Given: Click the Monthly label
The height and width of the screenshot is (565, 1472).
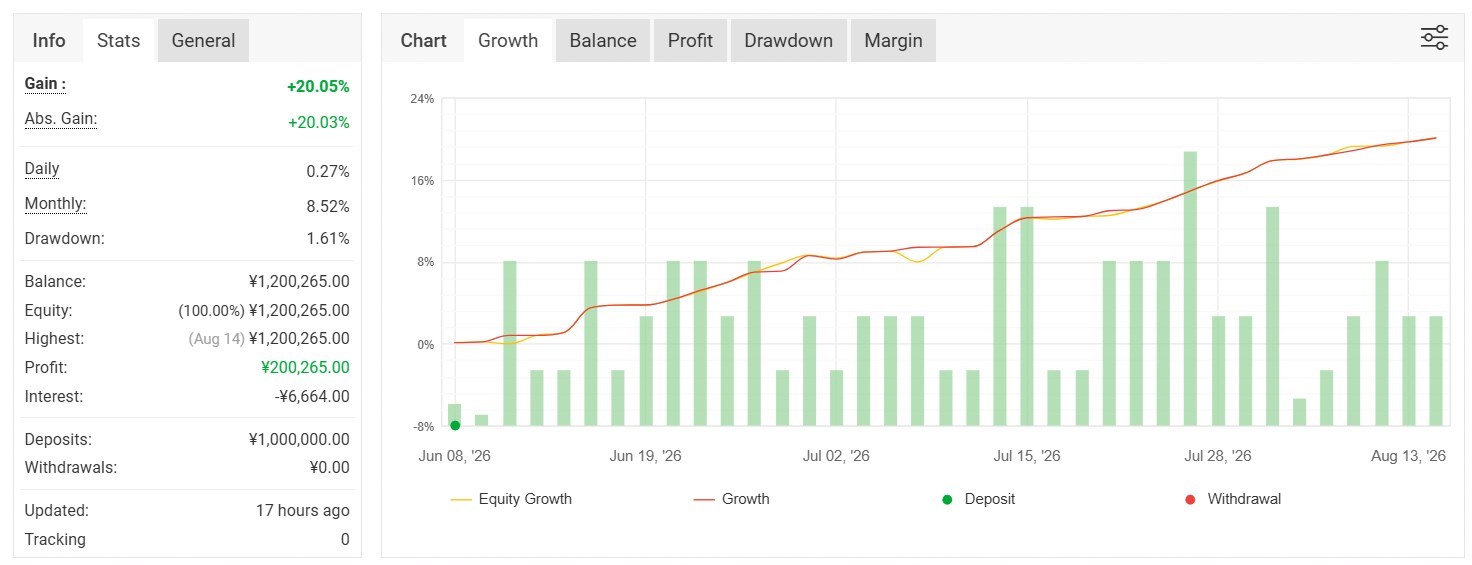Looking at the screenshot, I should tap(56, 204).
